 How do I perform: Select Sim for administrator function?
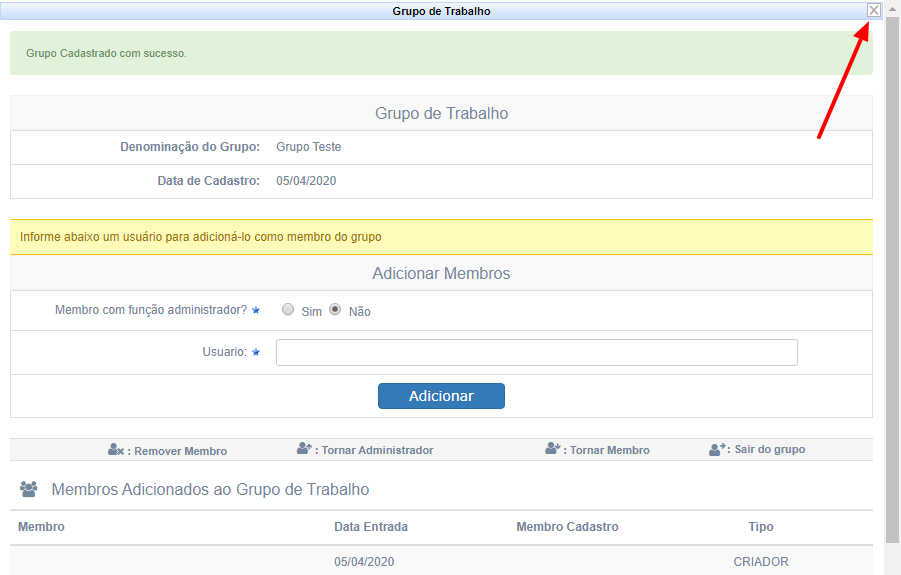(x=288, y=310)
